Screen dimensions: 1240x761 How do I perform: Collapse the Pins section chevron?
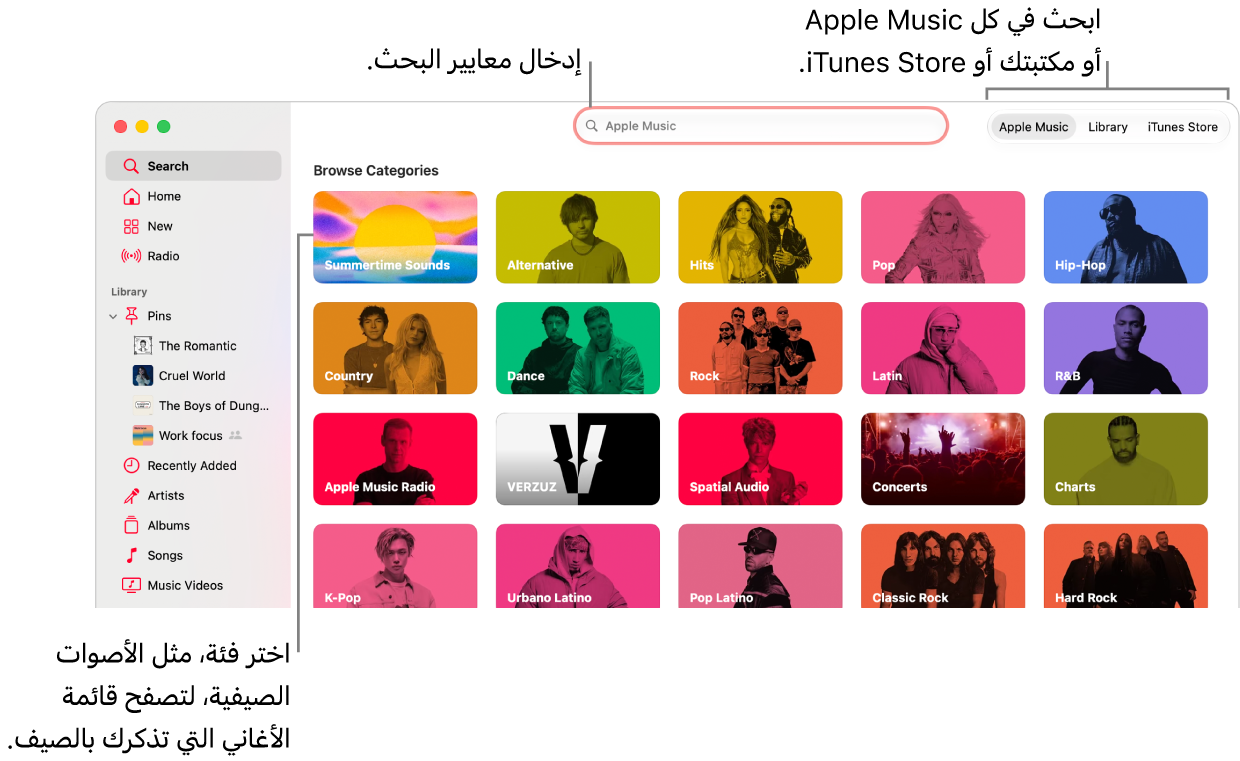[113, 316]
